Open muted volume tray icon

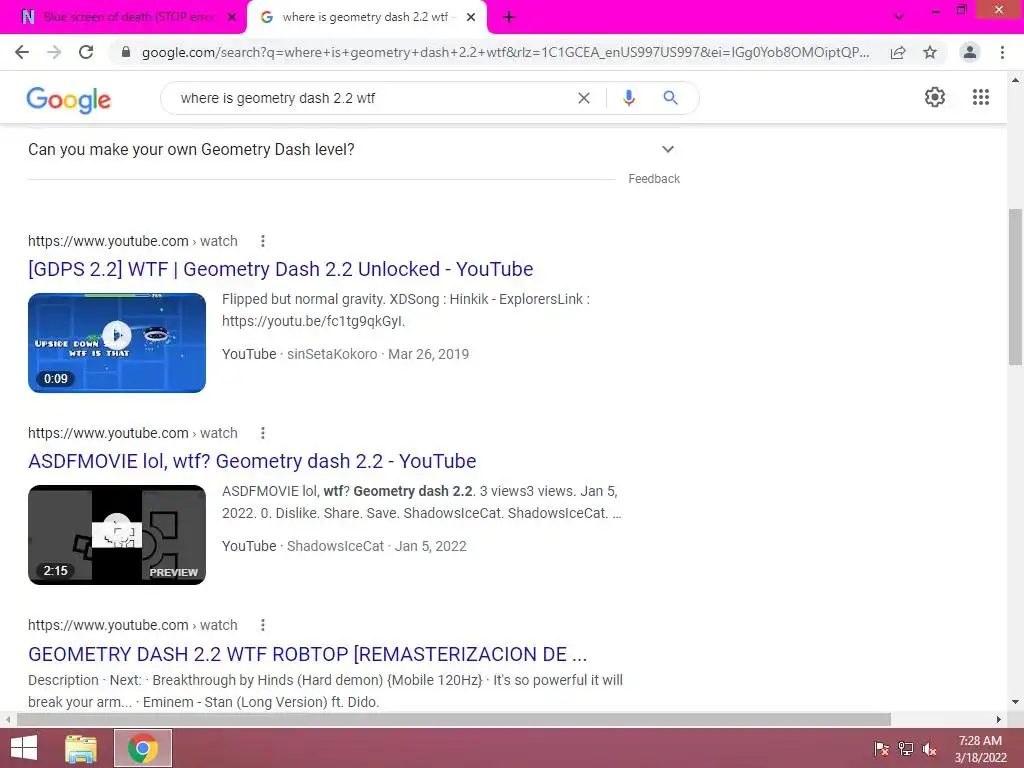point(929,749)
